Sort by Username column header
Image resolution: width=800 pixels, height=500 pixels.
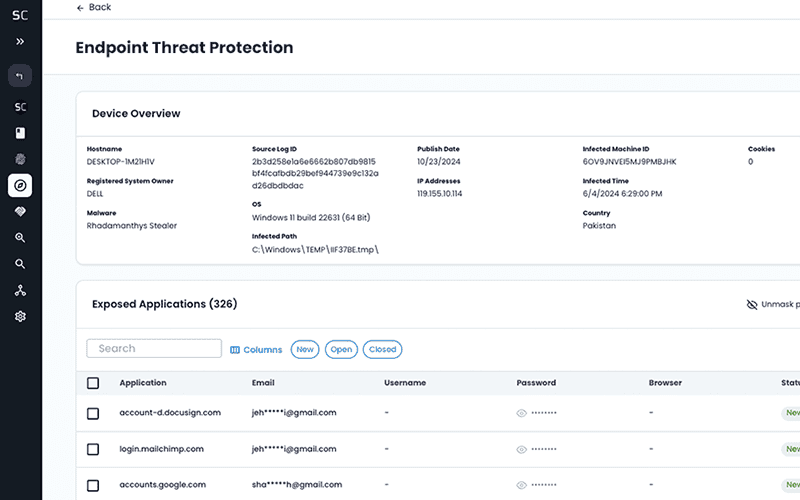tap(405, 383)
